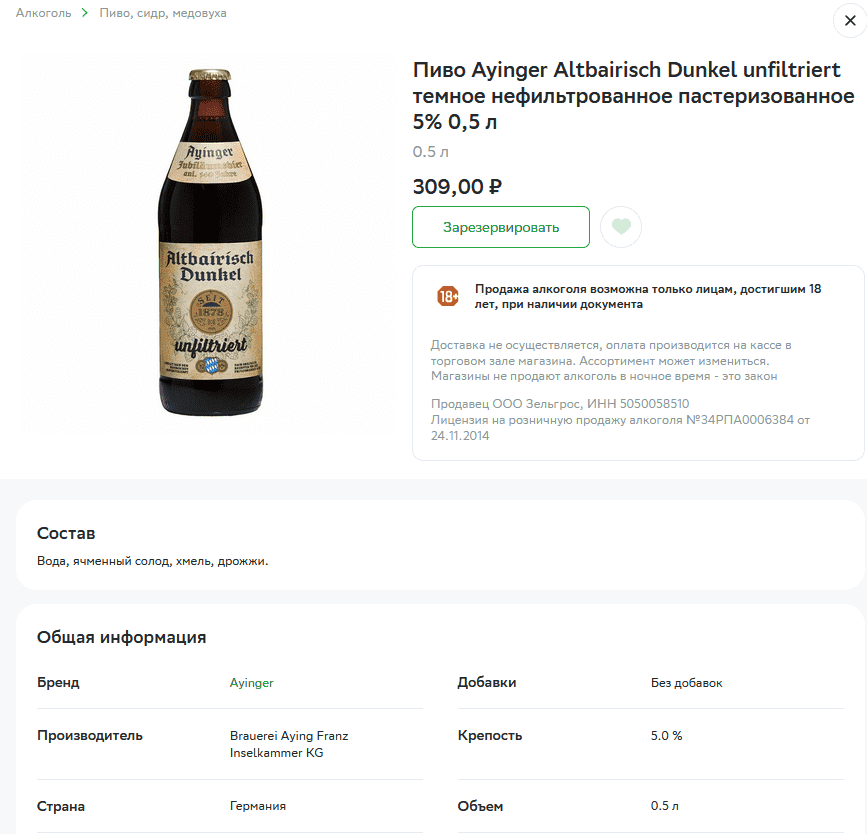Click the Производитель Brauerei Aying value
The image size is (867, 834).
click(289, 744)
